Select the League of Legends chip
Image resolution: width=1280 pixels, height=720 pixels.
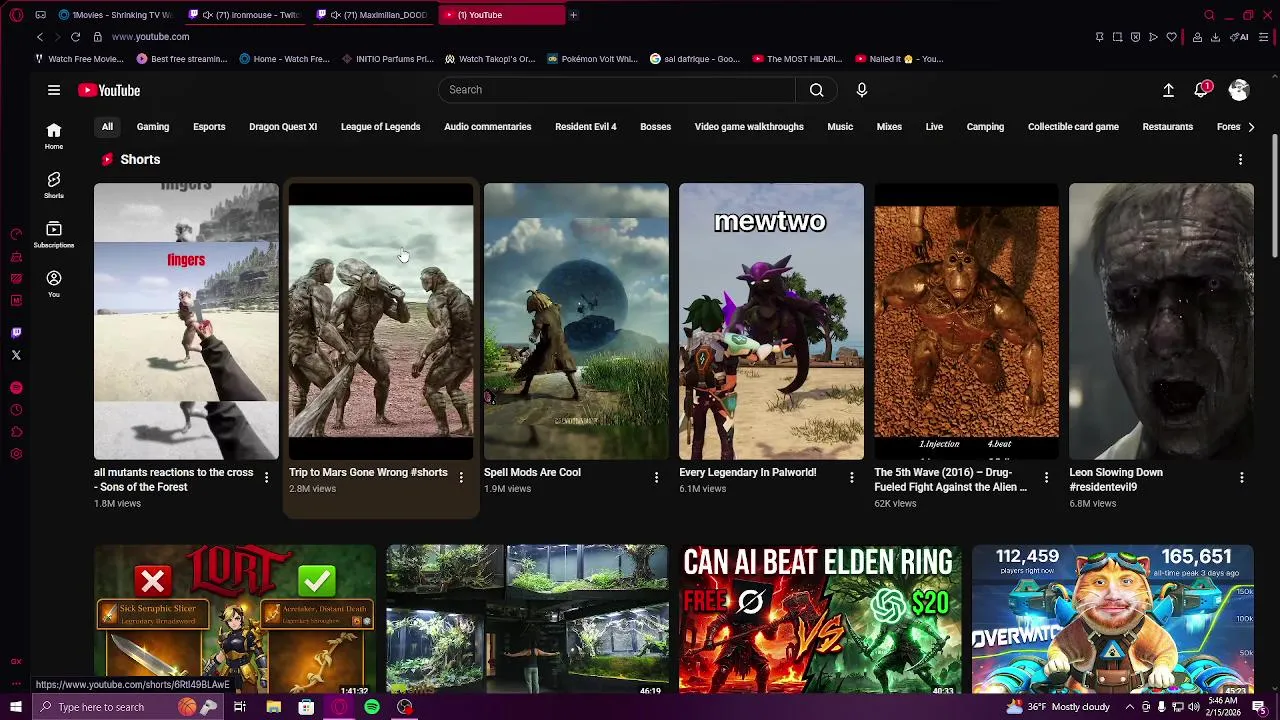click(380, 127)
